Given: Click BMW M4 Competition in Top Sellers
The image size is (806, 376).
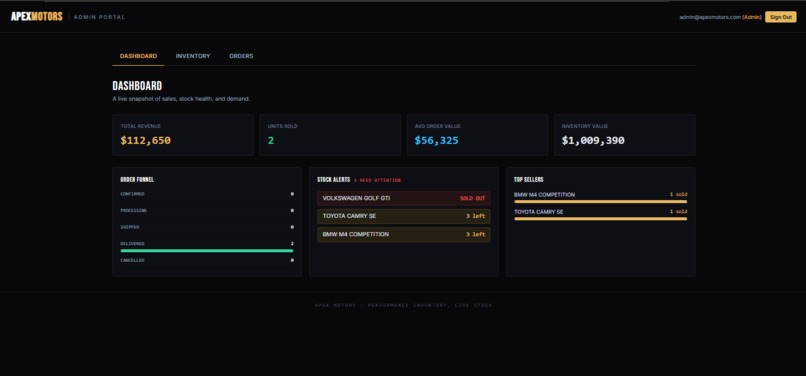Looking at the screenshot, I should tap(544, 195).
